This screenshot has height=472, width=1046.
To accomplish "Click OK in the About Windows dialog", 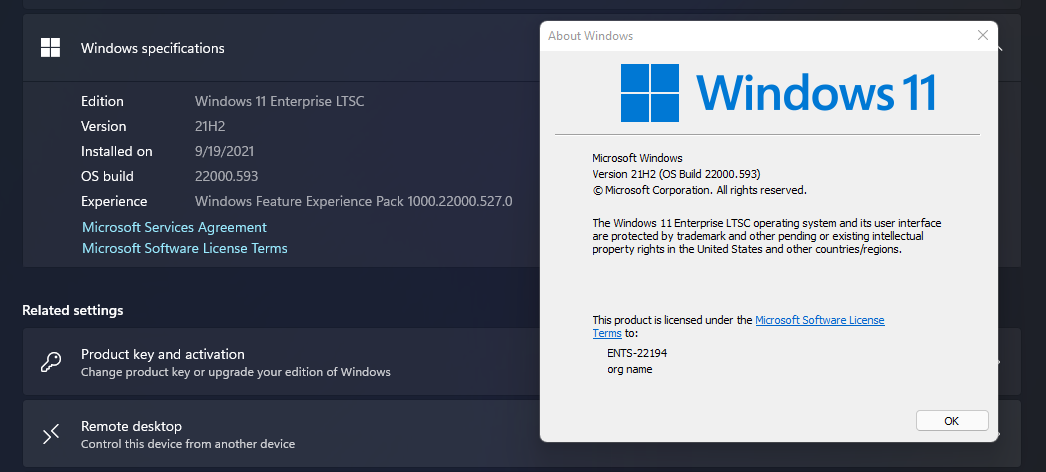I will (x=952, y=421).
